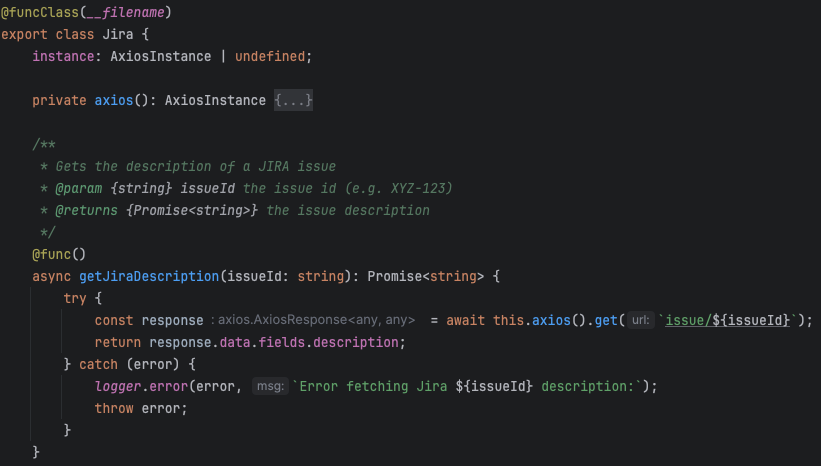Click the async keyword

tap(51, 276)
